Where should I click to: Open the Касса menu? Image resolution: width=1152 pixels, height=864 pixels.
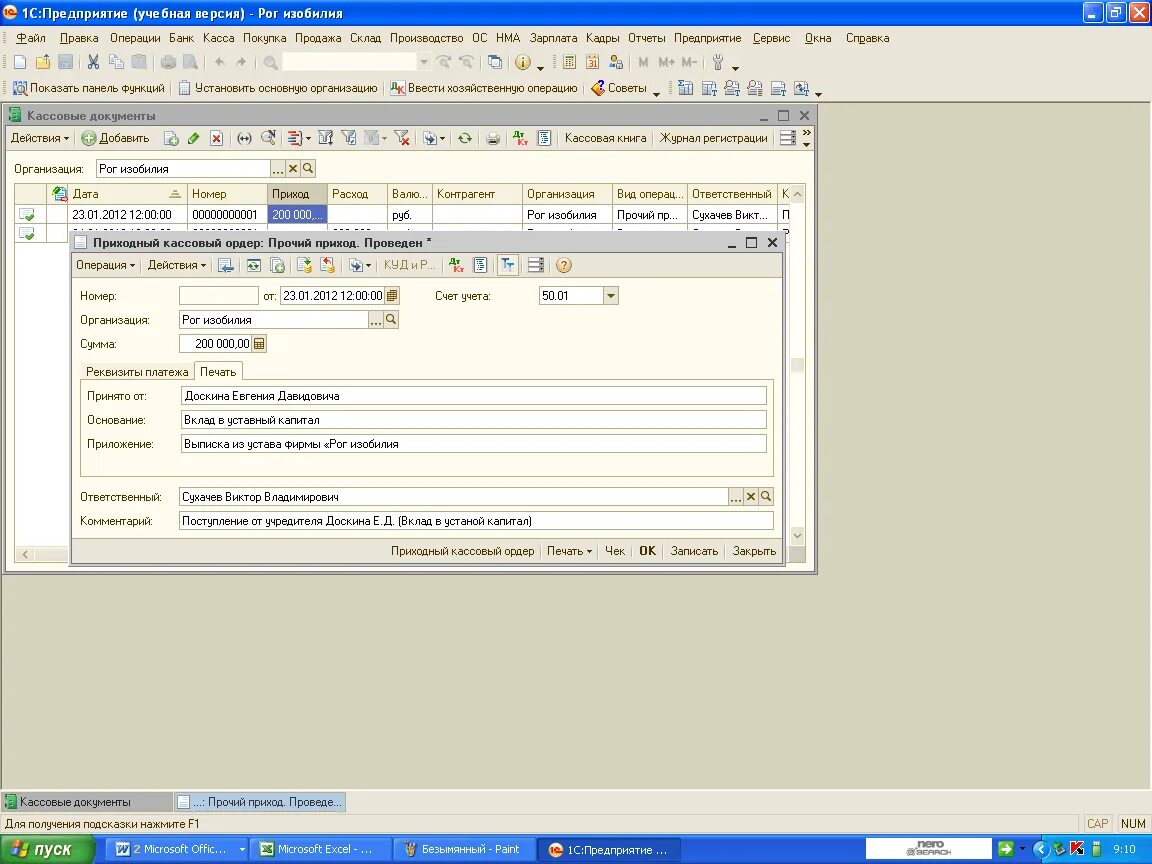218,38
